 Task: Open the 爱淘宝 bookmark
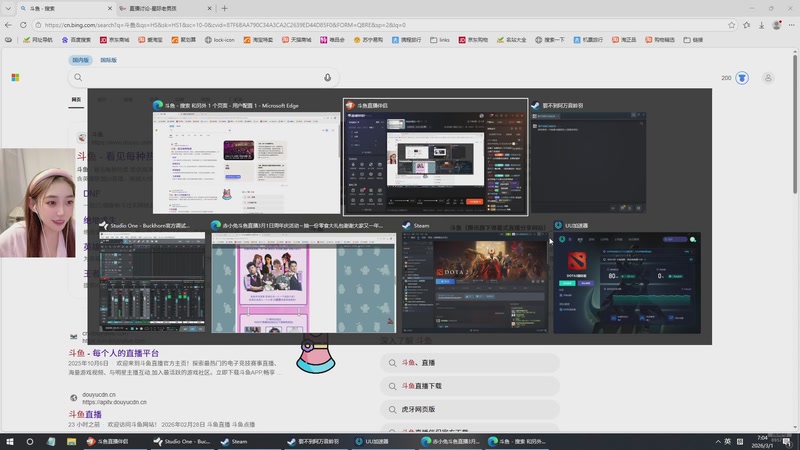150,40
